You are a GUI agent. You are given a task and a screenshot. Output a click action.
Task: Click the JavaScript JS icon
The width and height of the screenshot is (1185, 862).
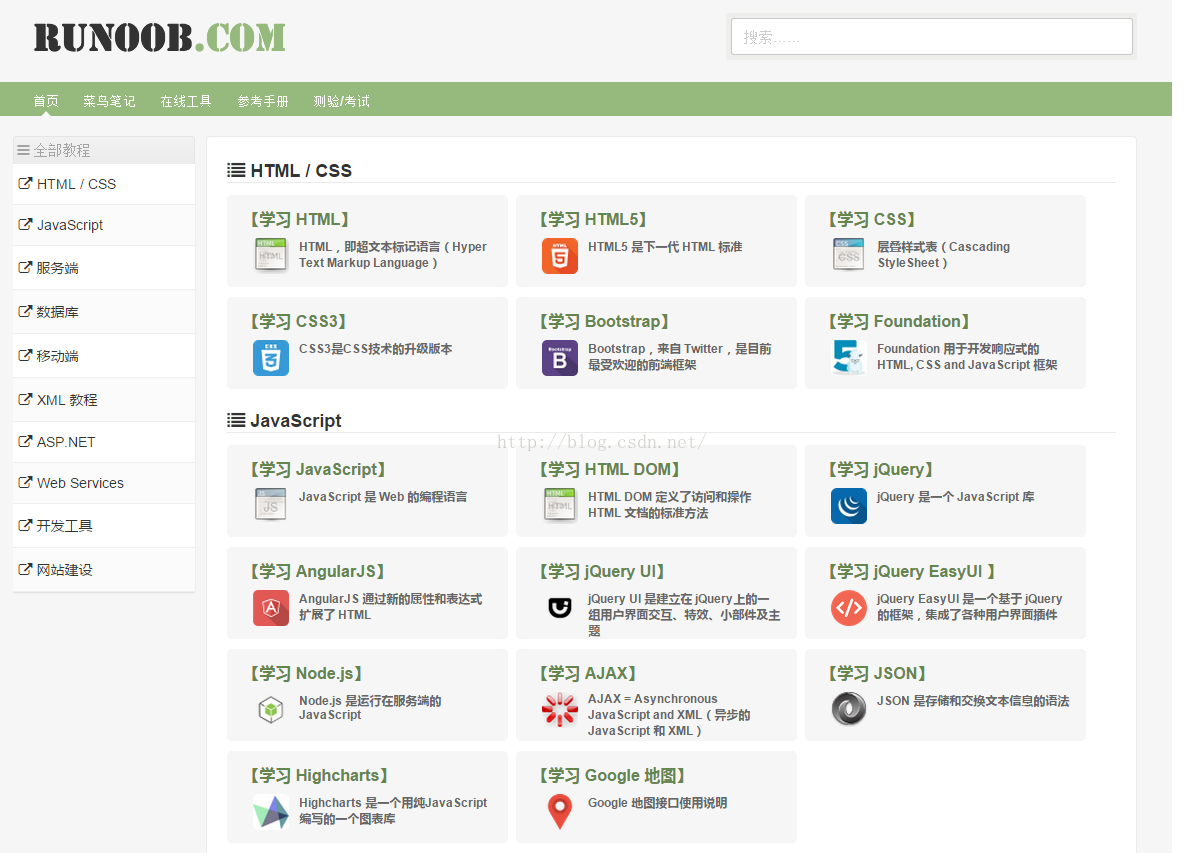pyautogui.click(x=274, y=510)
